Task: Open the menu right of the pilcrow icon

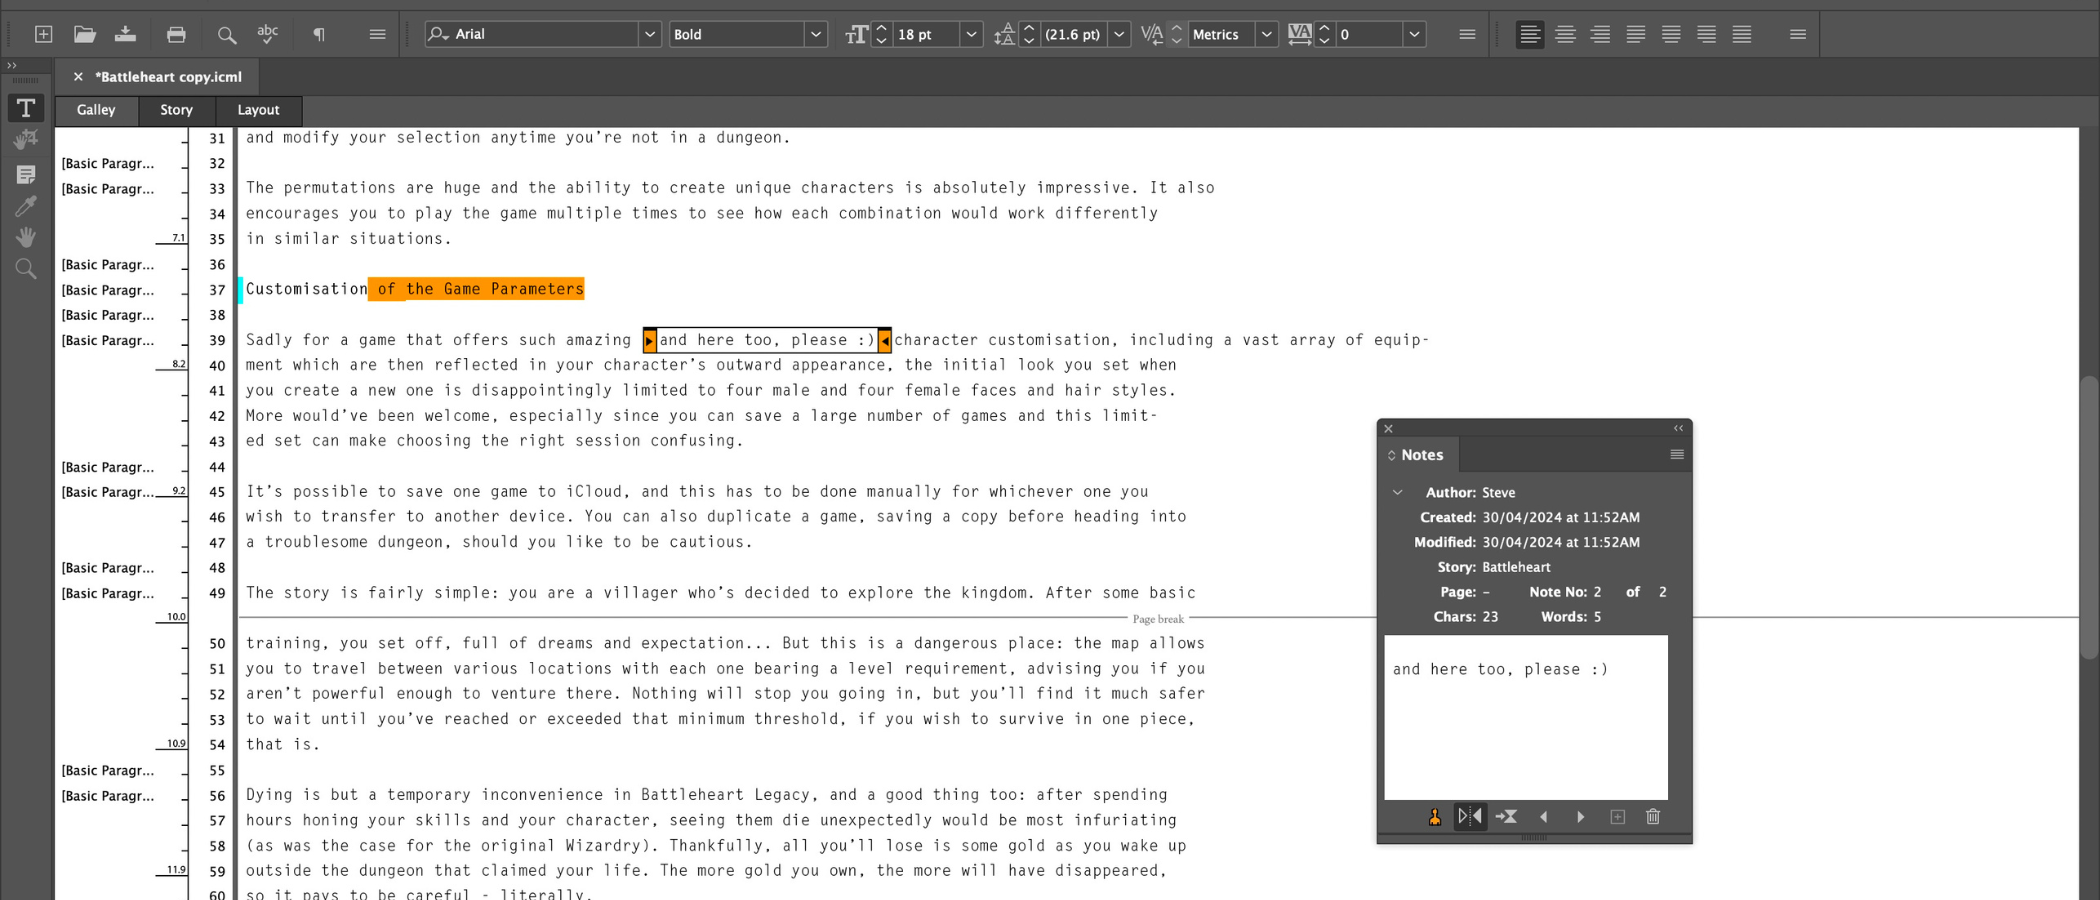Action: pyautogui.click(x=377, y=34)
